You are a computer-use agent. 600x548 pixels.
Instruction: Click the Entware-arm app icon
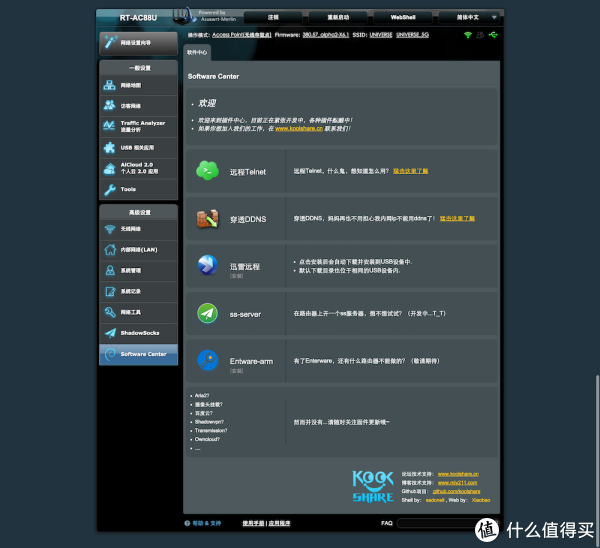207,359
